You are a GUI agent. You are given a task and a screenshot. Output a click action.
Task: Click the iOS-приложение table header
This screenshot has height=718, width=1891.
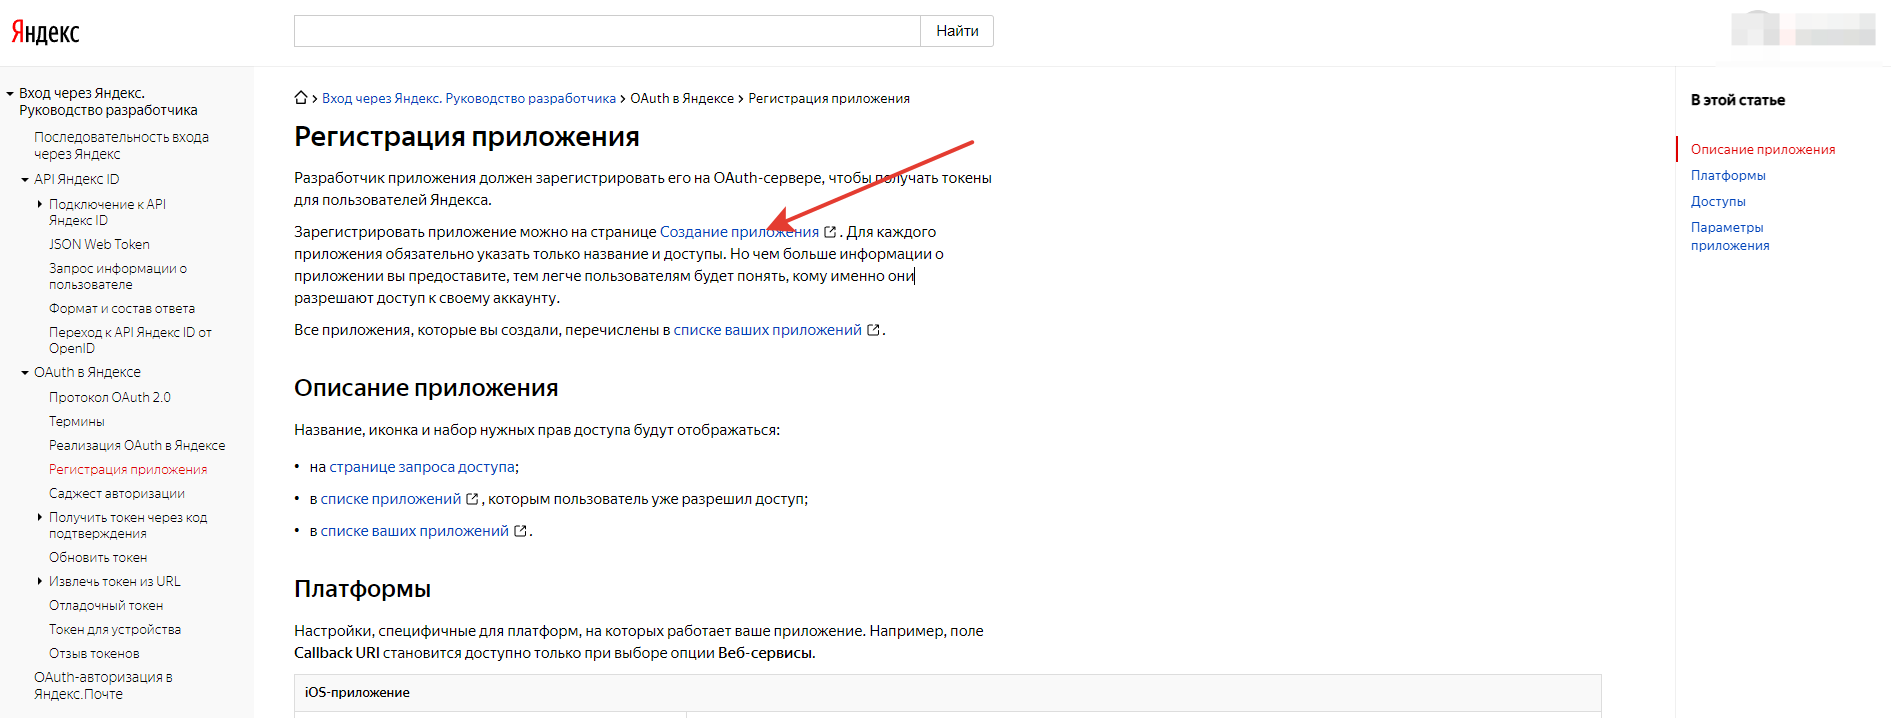947,692
